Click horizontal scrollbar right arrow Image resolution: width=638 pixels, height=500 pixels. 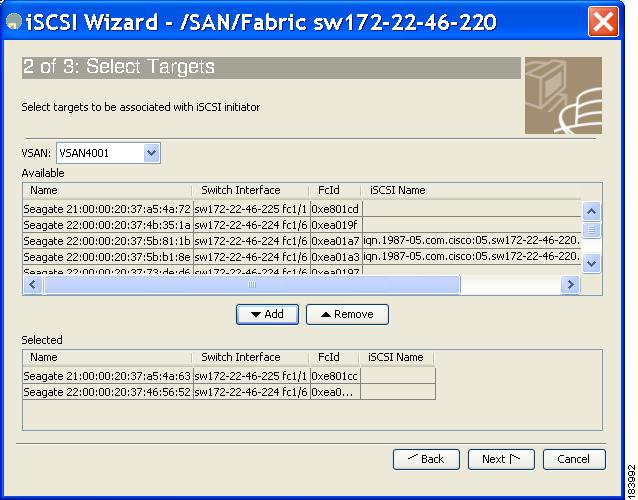(570, 284)
